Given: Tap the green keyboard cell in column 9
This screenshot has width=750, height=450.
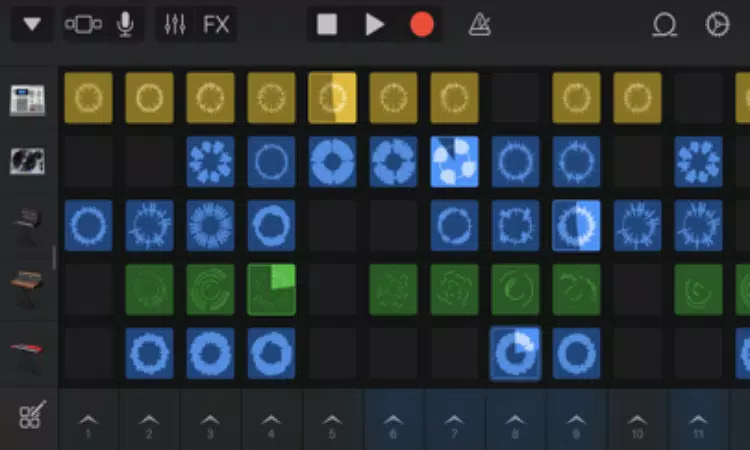Looking at the screenshot, I should point(576,290).
